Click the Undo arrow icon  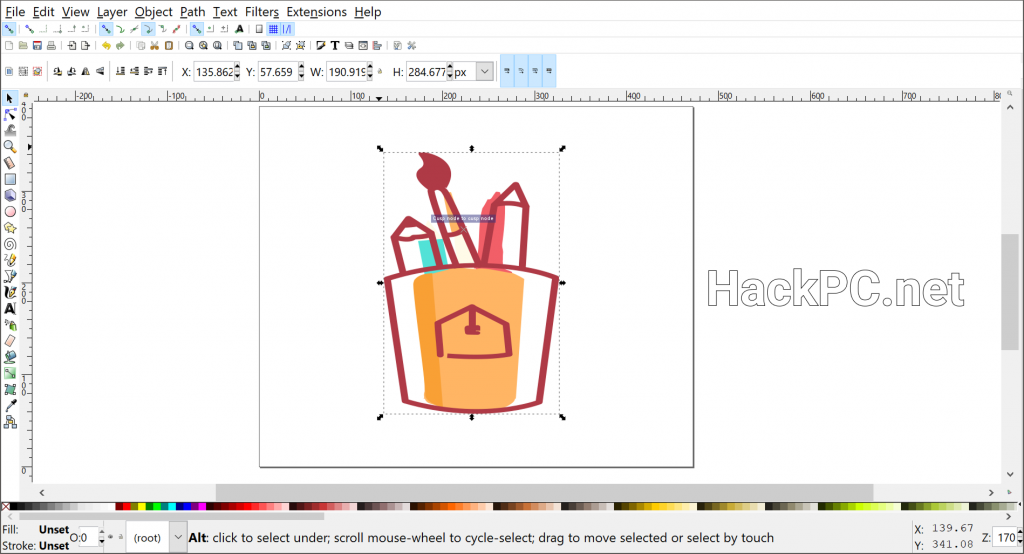tap(106, 46)
